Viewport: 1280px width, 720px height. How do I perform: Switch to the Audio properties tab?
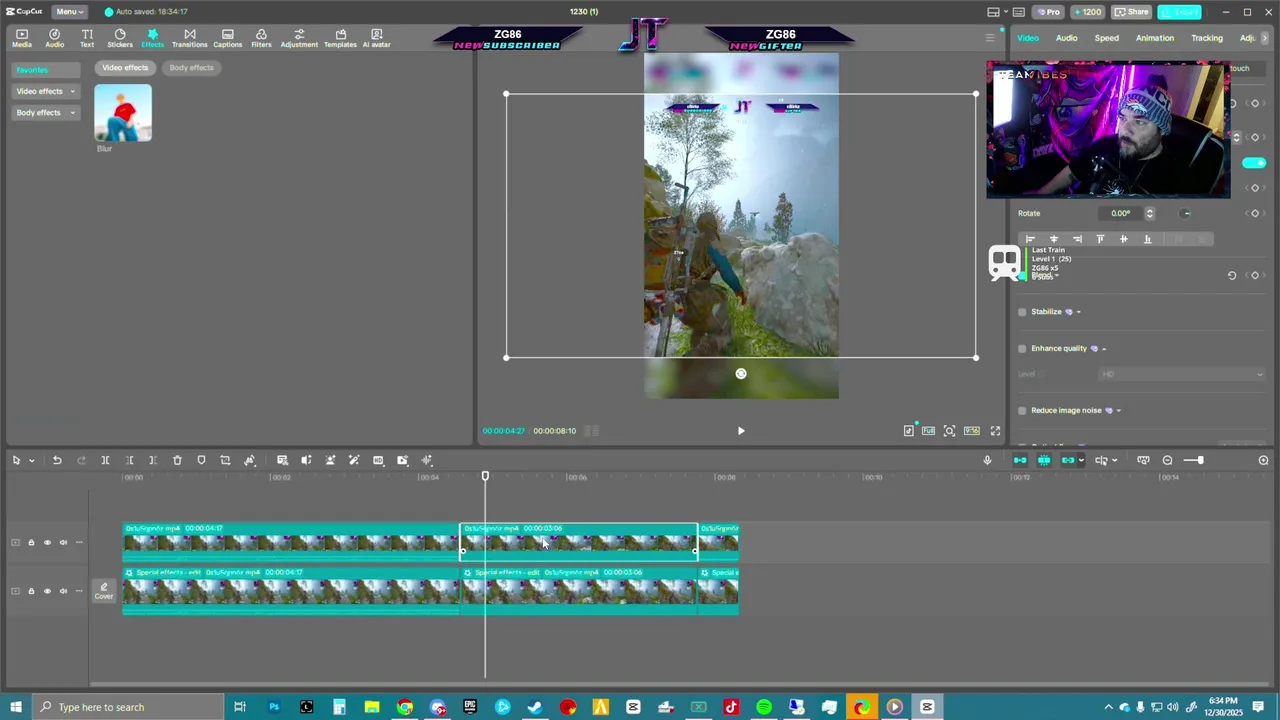(x=1067, y=38)
